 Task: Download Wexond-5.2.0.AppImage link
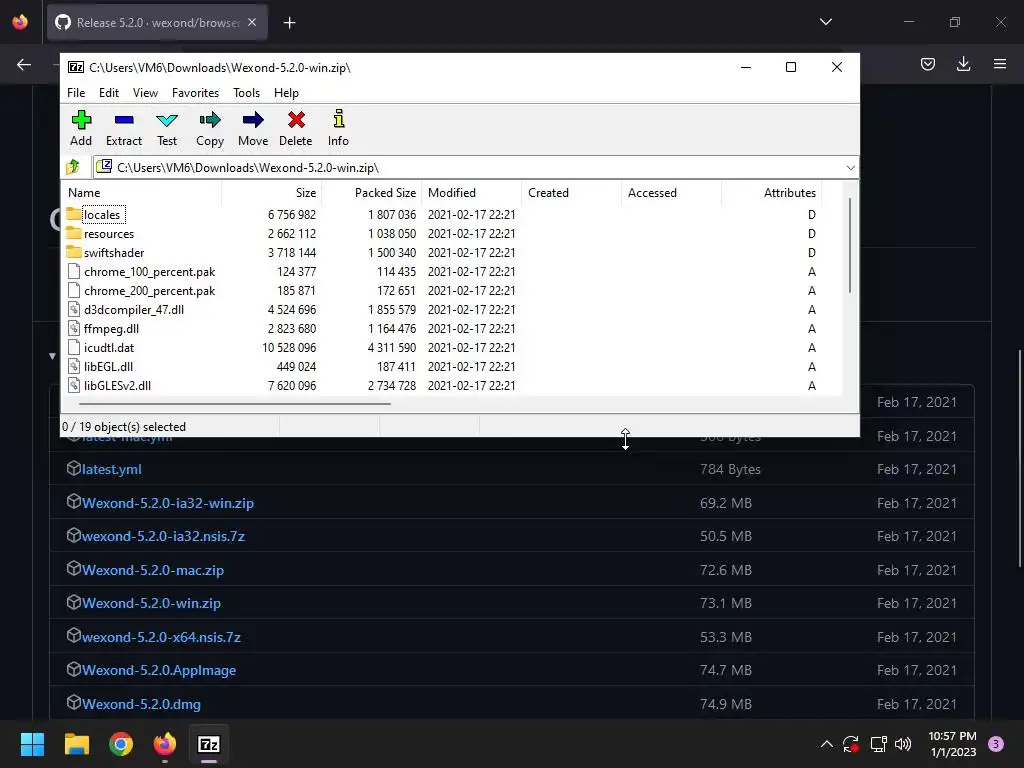159,670
